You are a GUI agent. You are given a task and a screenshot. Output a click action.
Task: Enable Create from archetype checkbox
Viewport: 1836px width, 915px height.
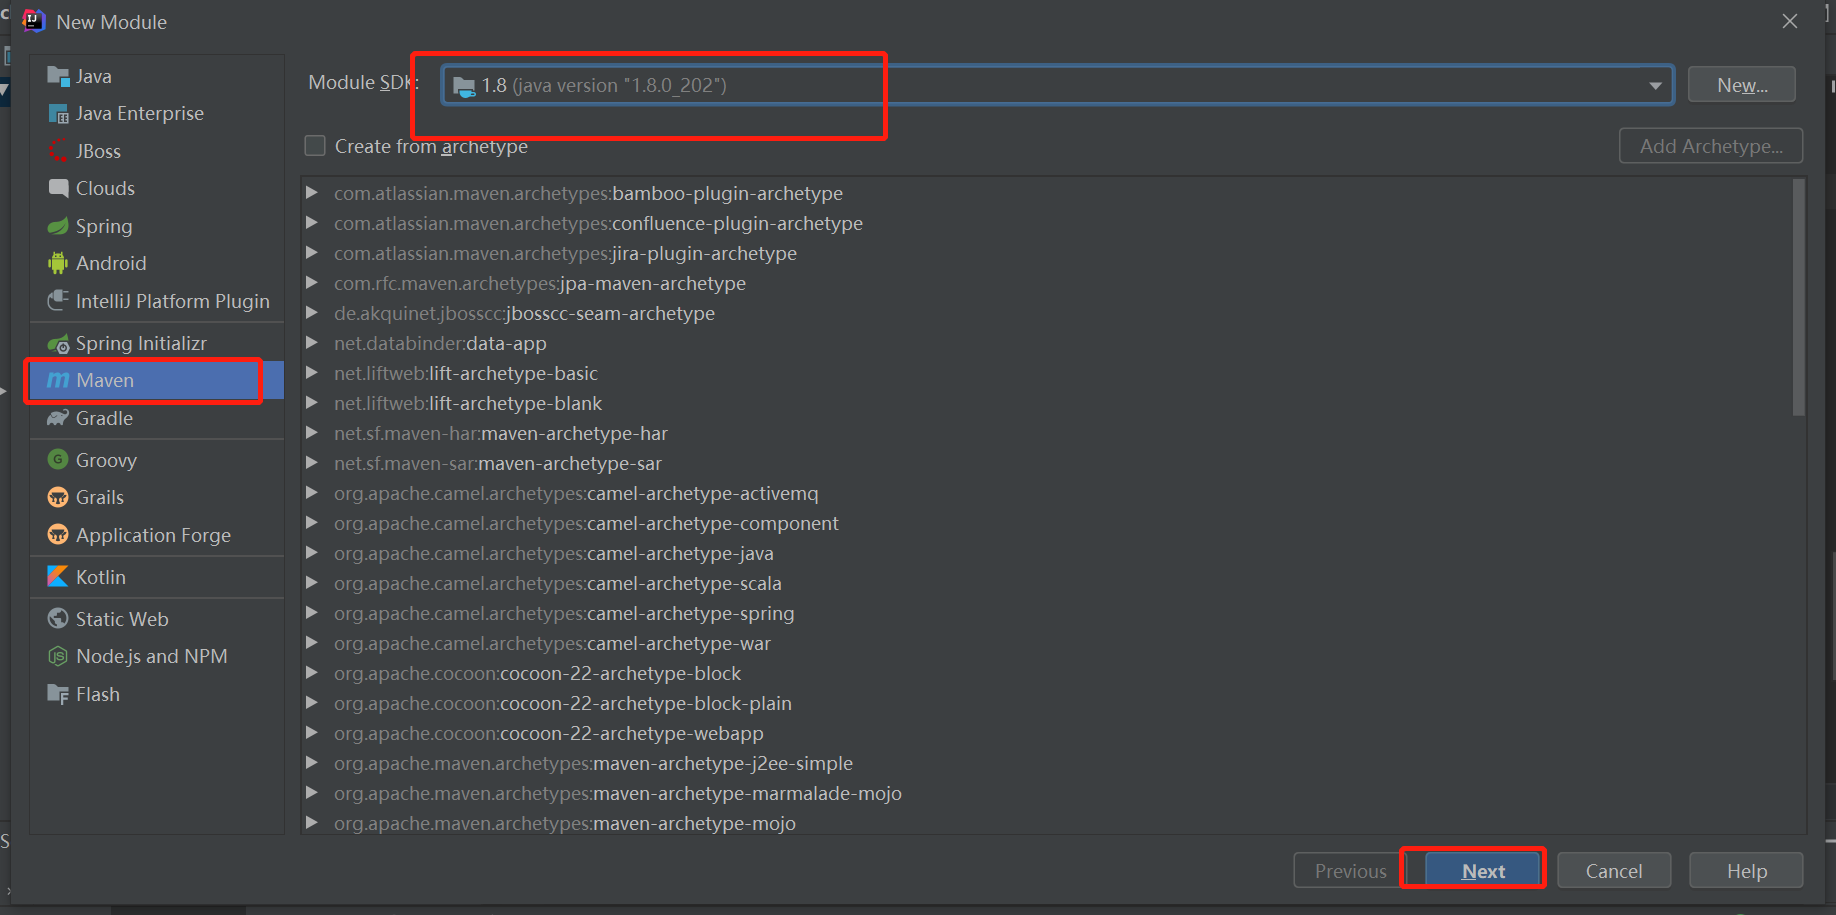[x=315, y=146]
